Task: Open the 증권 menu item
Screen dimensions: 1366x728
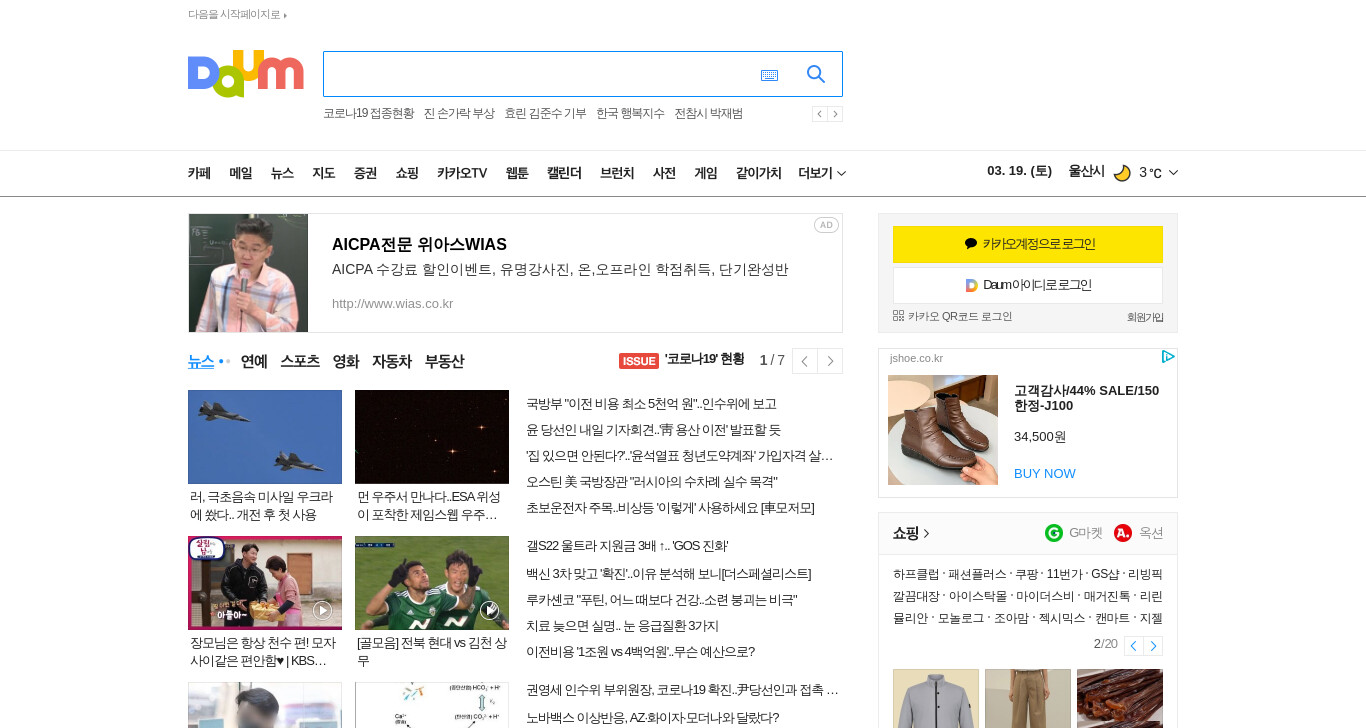Action: click(365, 173)
